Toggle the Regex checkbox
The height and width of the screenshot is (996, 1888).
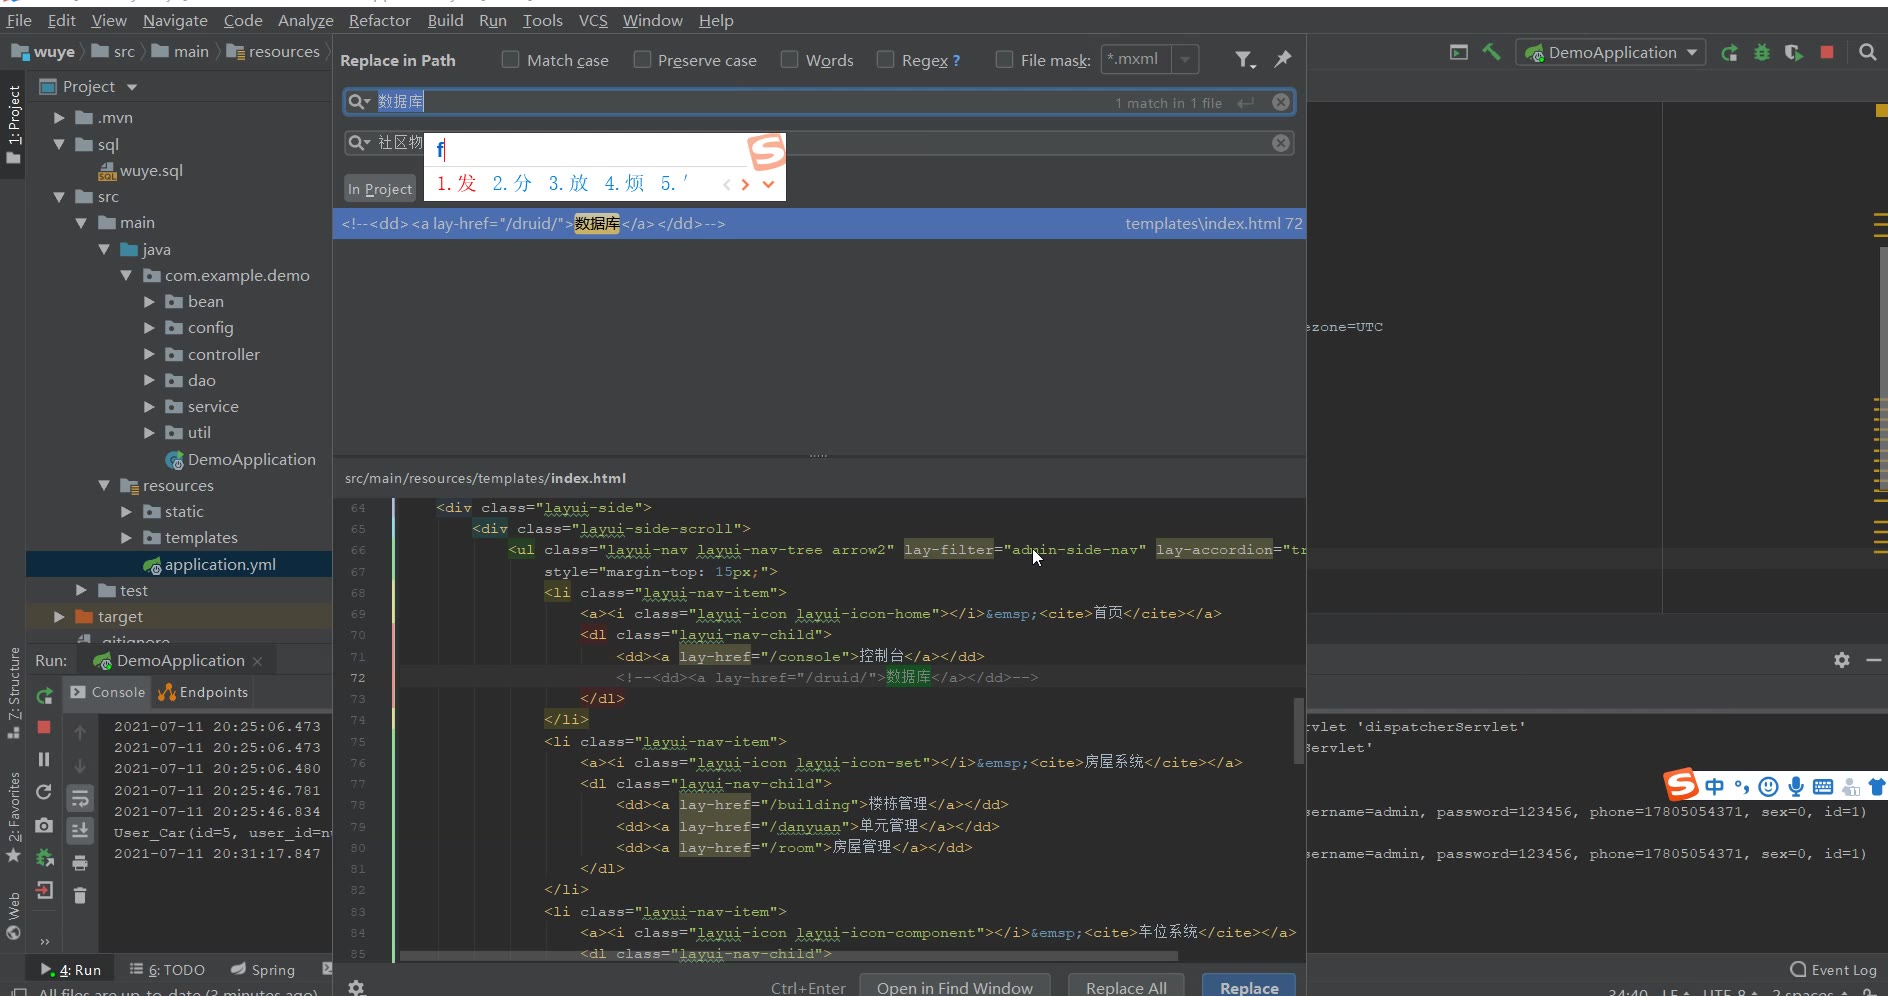pos(885,60)
